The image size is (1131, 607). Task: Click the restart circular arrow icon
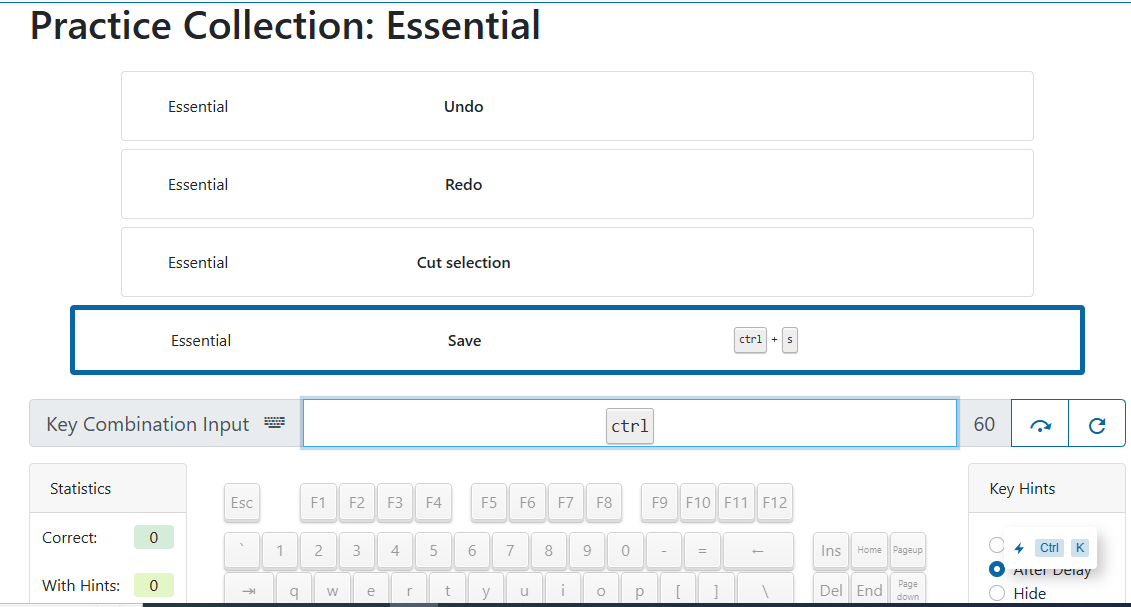(x=1097, y=425)
